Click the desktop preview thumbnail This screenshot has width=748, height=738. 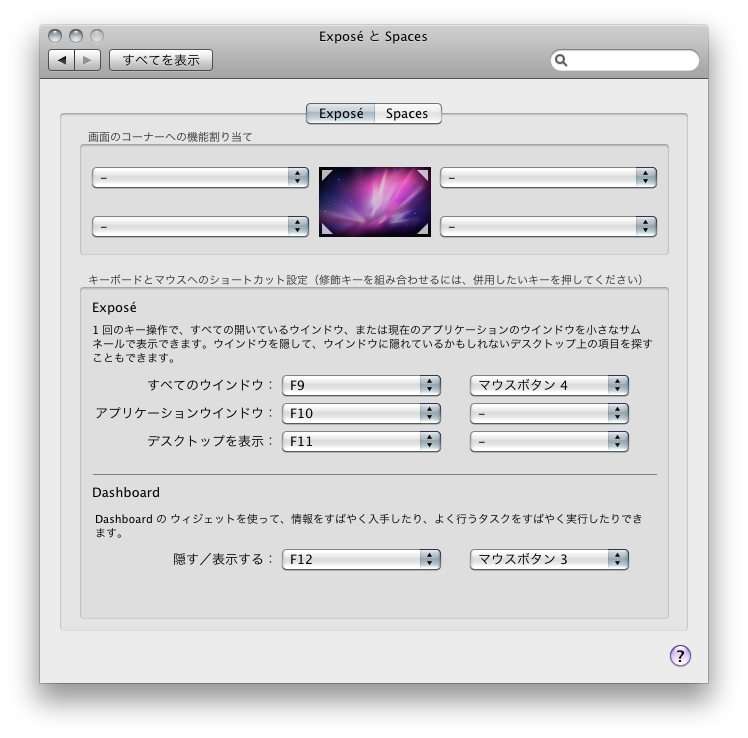click(x=375, y=202)
